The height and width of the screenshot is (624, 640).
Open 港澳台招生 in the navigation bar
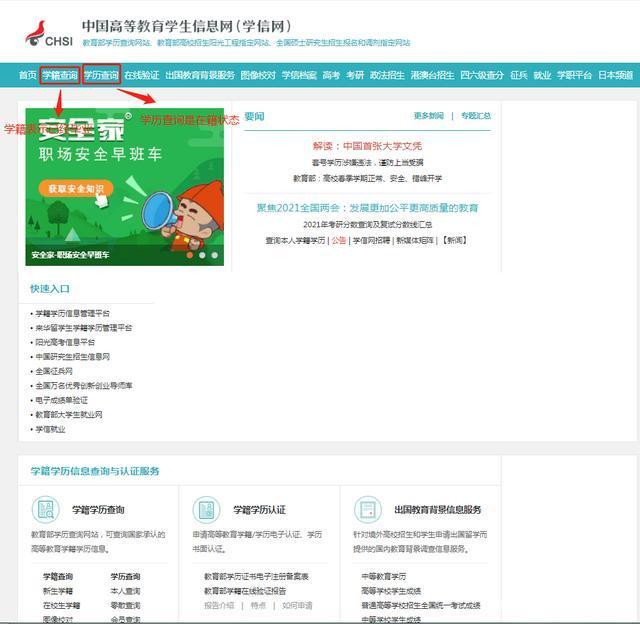coord(433,75)
